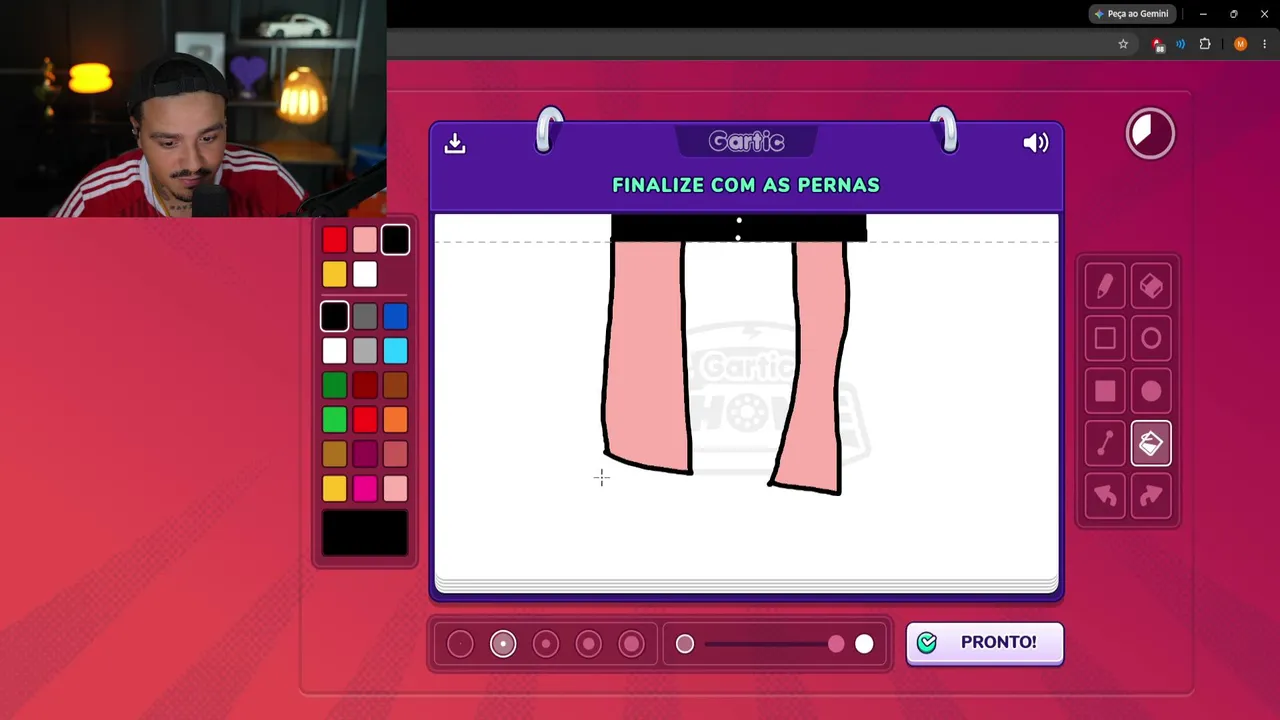Open the large current-color preview box

pyautogui.click(x=365, y=533)
